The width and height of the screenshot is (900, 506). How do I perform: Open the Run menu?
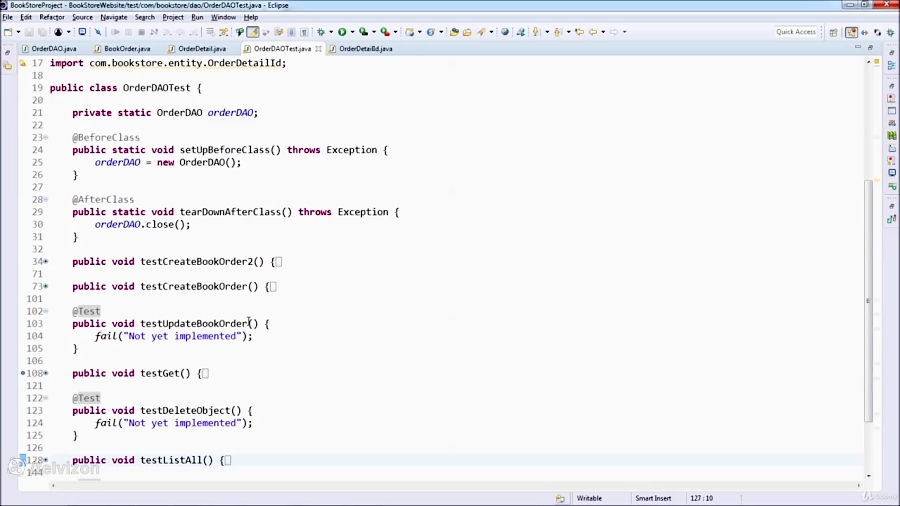(197, 17)
